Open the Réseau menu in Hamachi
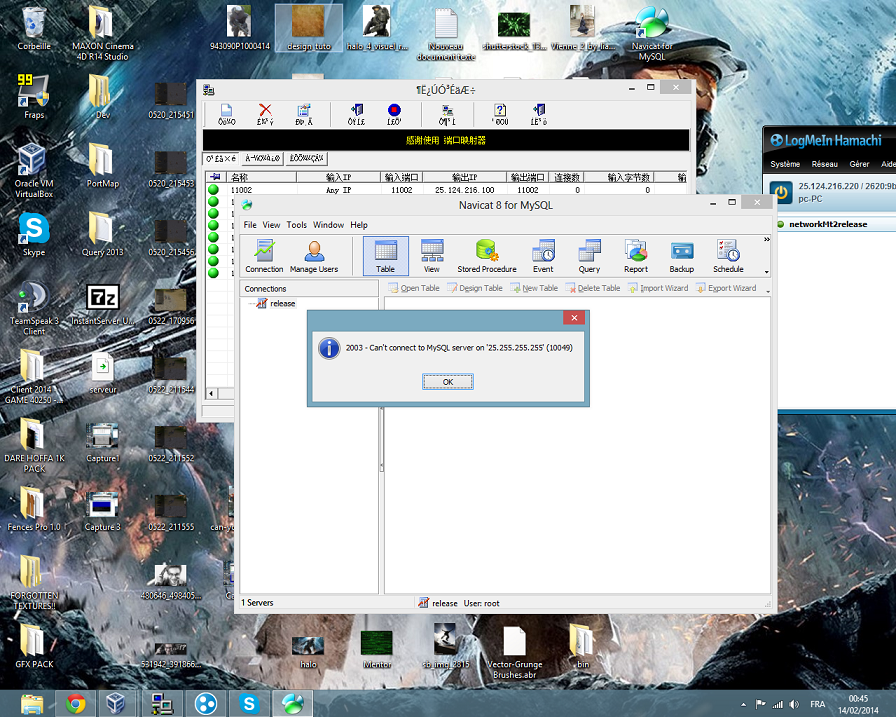Viewport: 896px width, 717px height. 825,164
